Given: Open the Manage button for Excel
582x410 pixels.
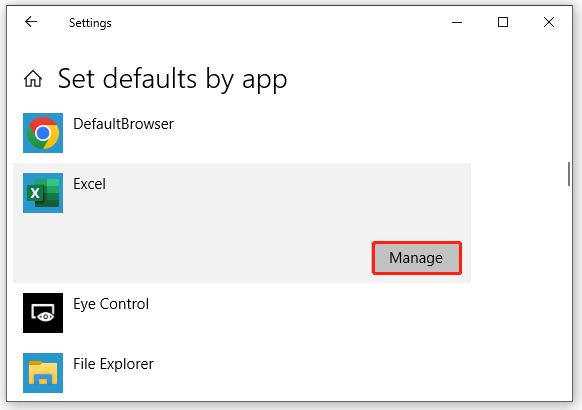Looking at the screenshot, I should pyautogui.click(x=417, y=258).
